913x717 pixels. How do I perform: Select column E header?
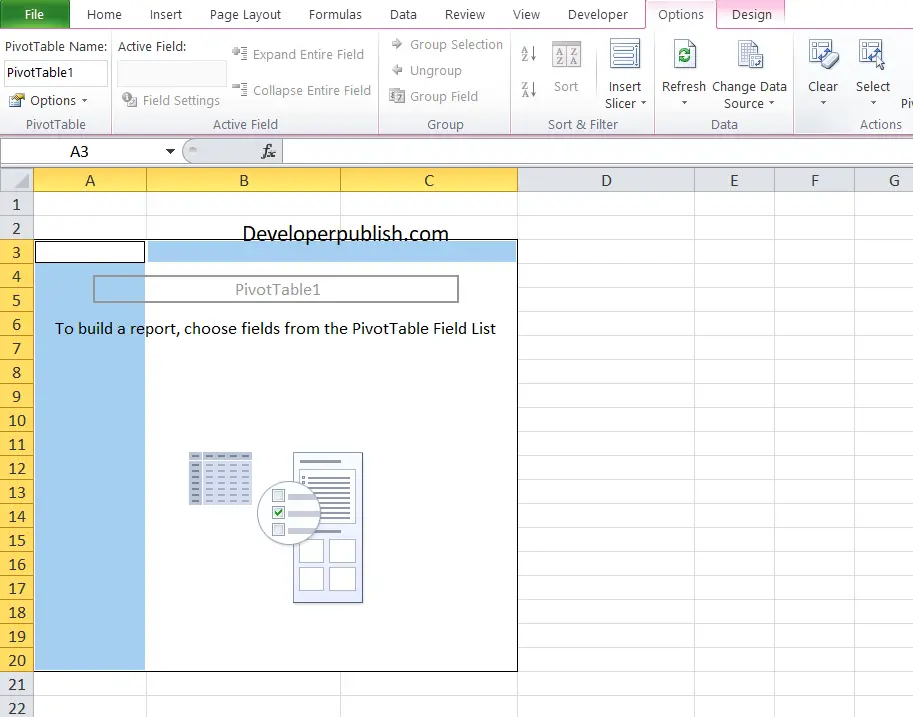pyautogui.click(x=734, y=180)
